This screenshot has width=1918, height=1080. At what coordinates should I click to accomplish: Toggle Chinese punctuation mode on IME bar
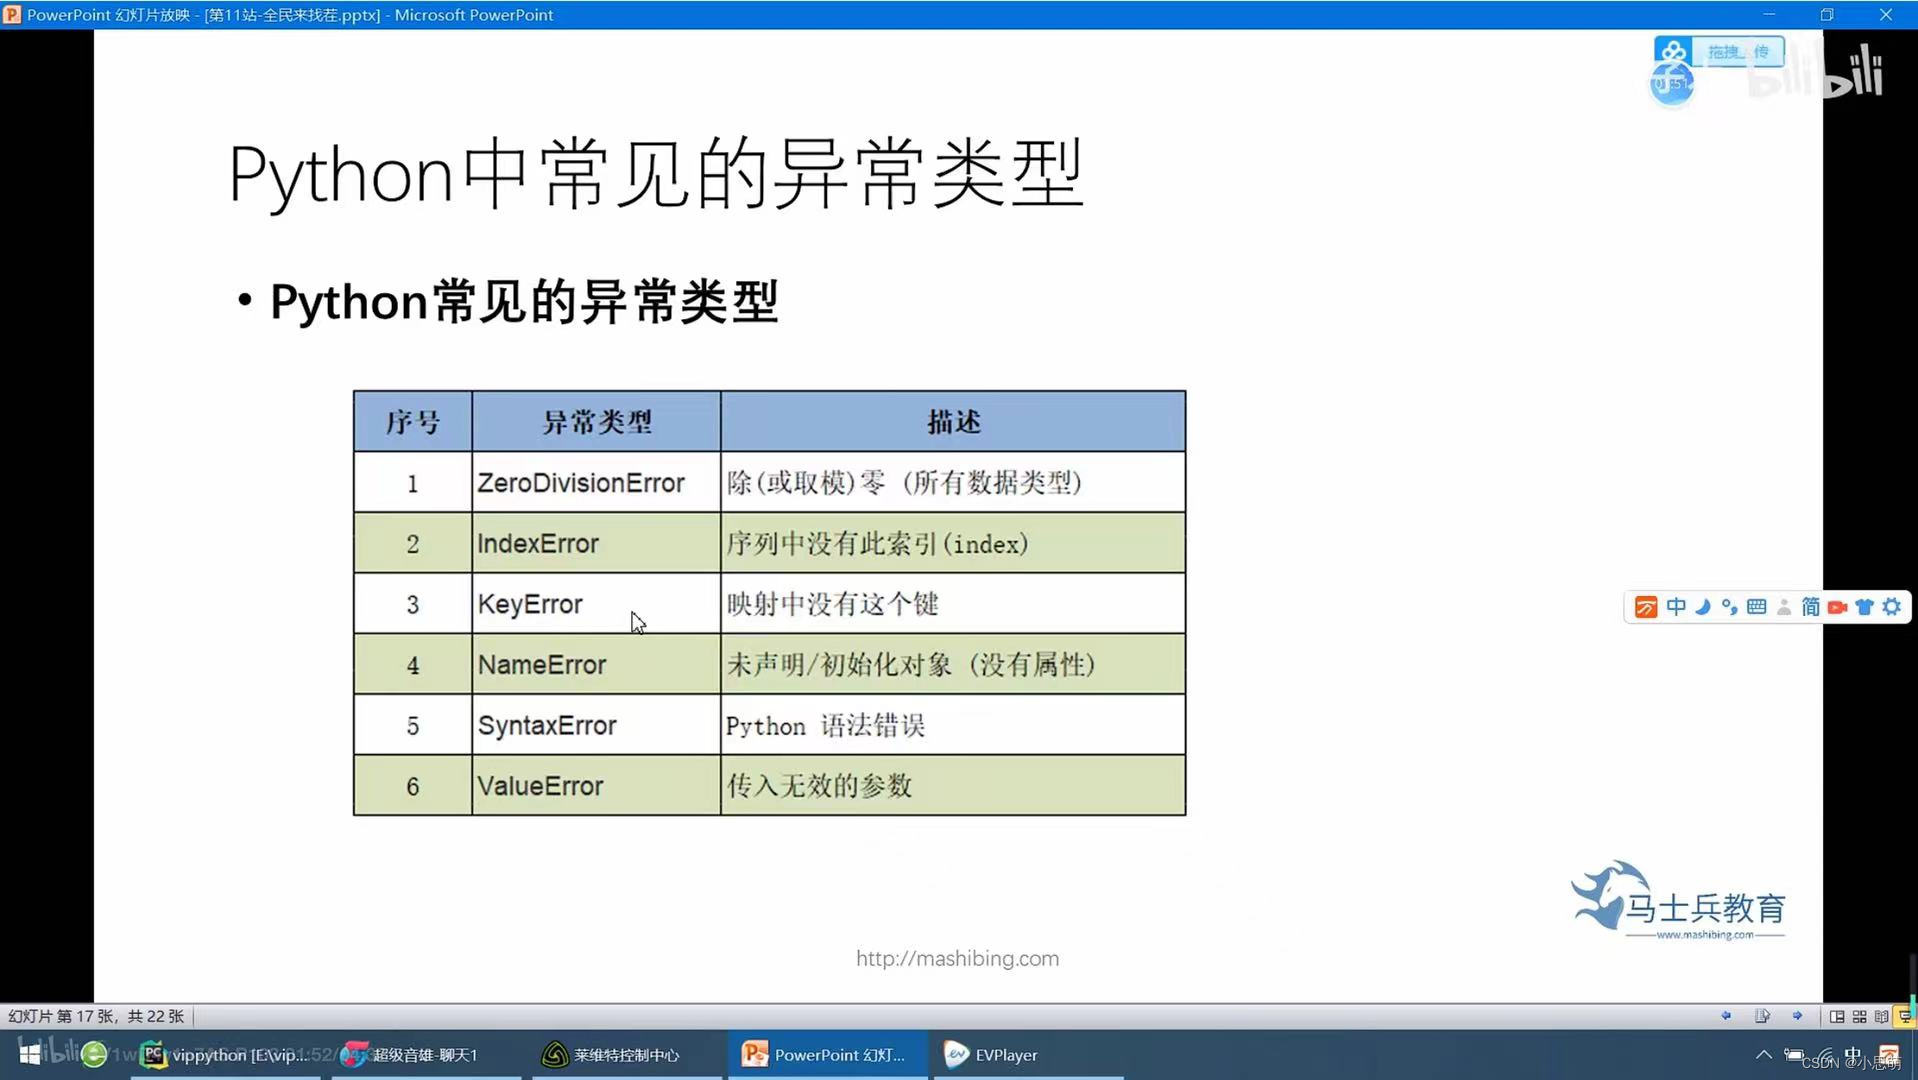point(1729,607)
